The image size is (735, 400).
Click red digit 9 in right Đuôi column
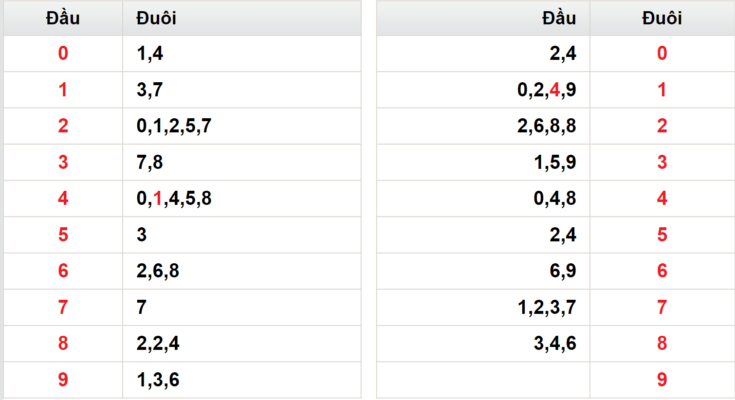click(662, 379)
